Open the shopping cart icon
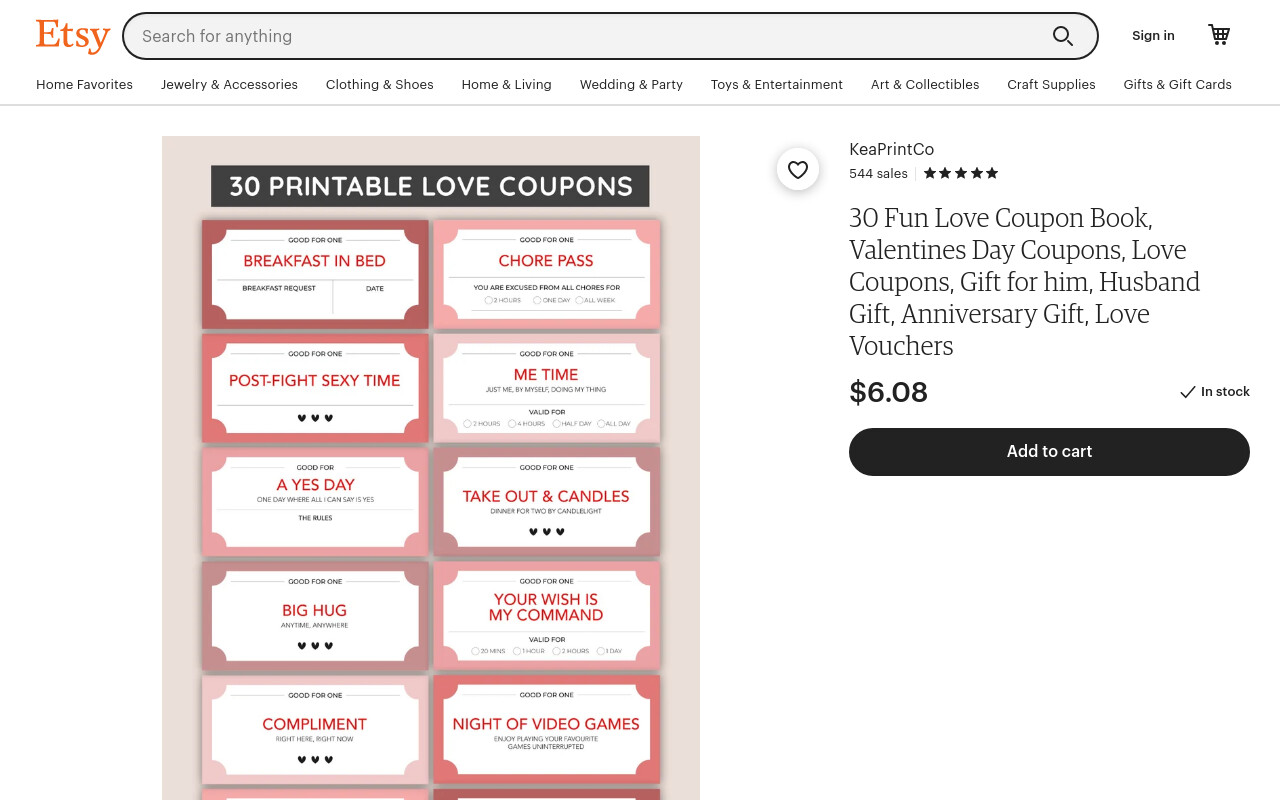1280x800 pixels. coord(1219,35)
